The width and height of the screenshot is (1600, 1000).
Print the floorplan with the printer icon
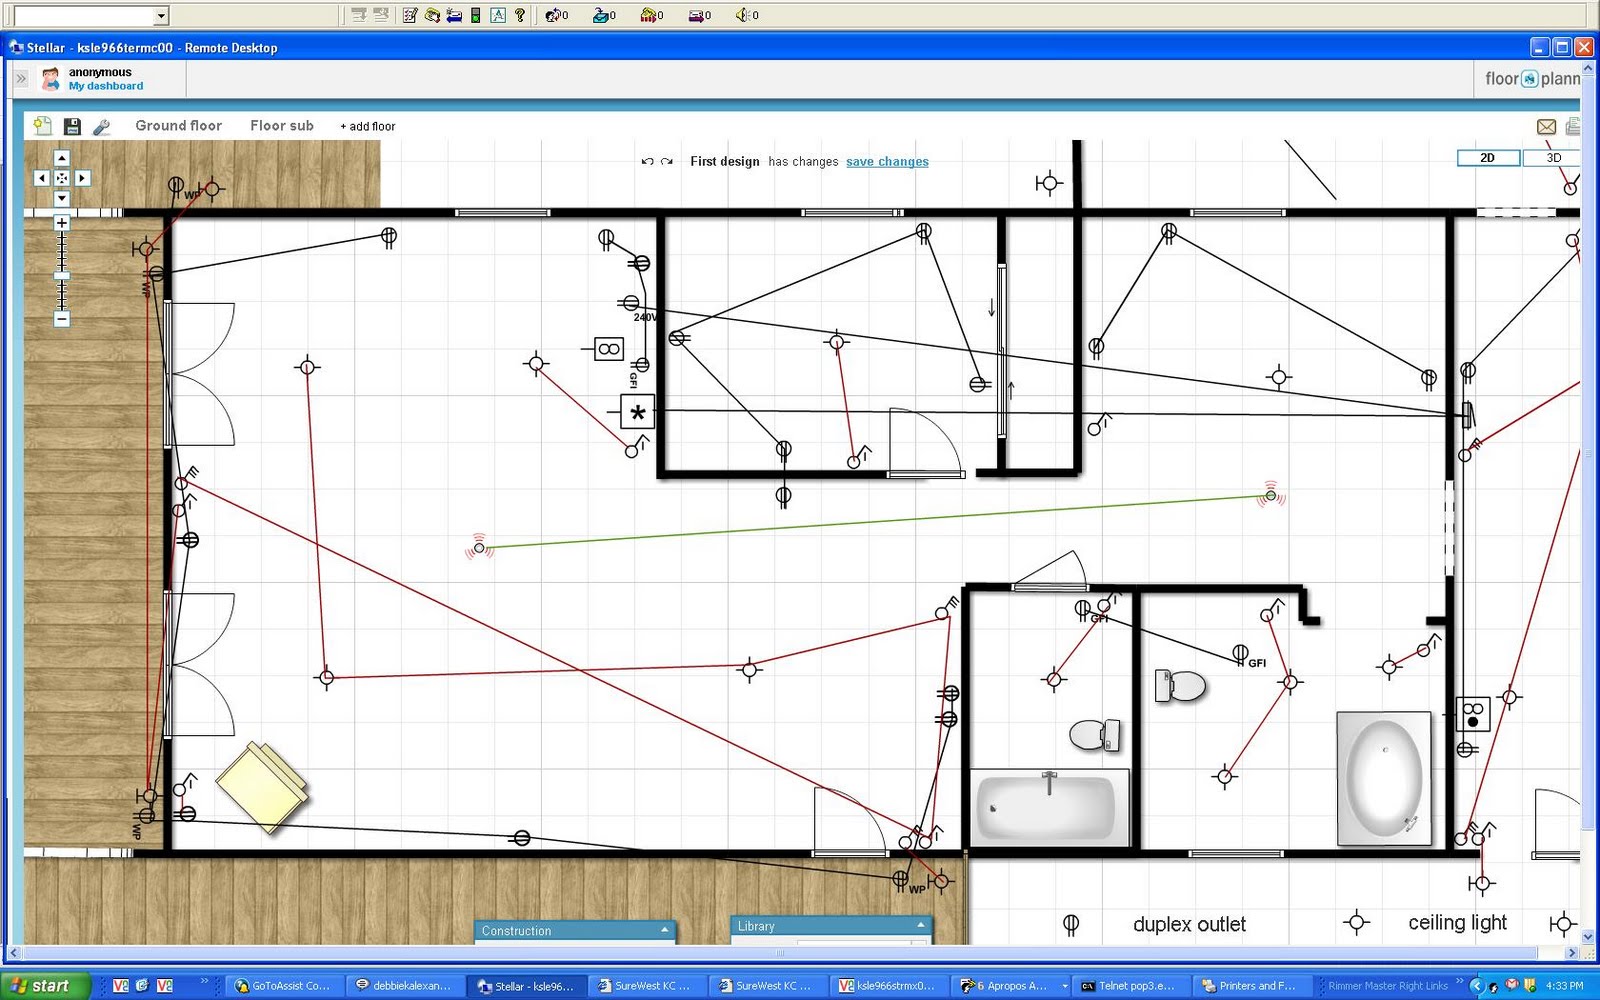1573,126
